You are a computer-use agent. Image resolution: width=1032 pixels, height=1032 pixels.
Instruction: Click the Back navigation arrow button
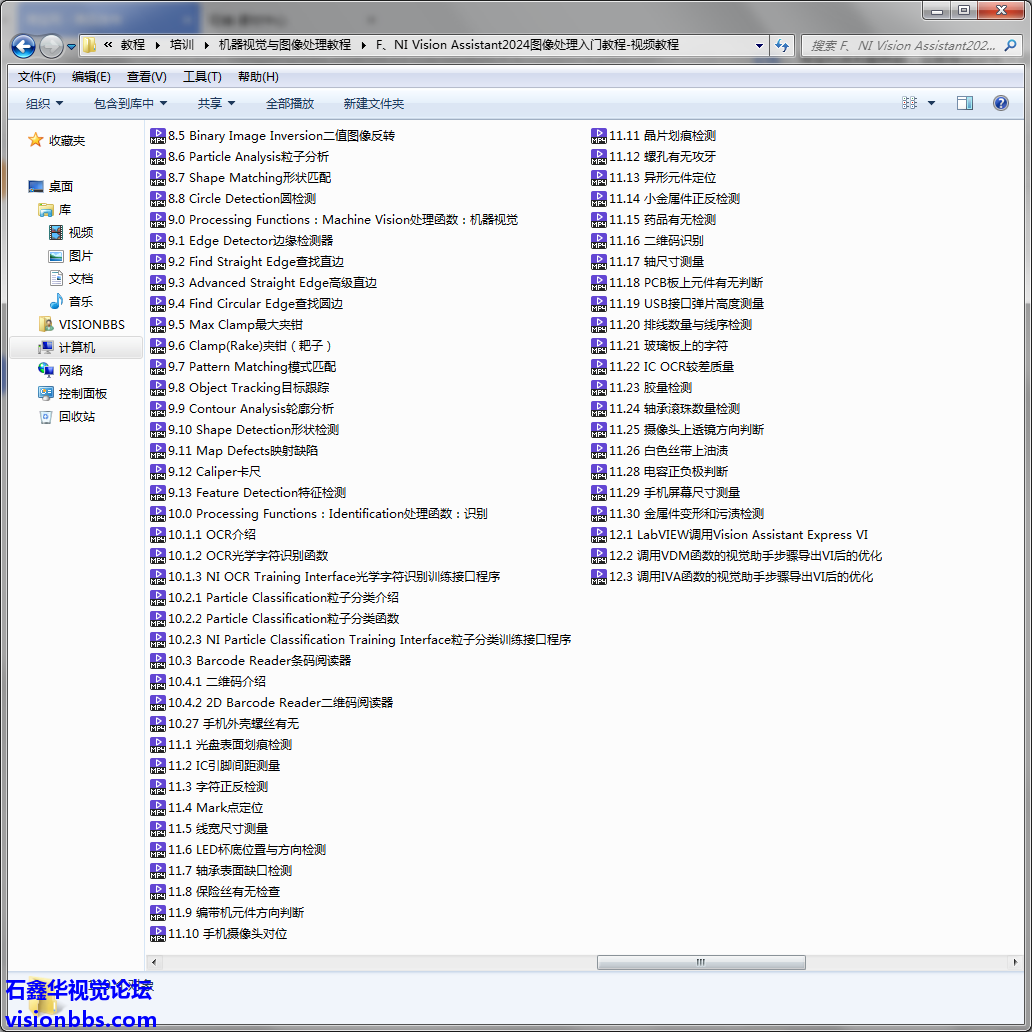(x=24, y=46)
